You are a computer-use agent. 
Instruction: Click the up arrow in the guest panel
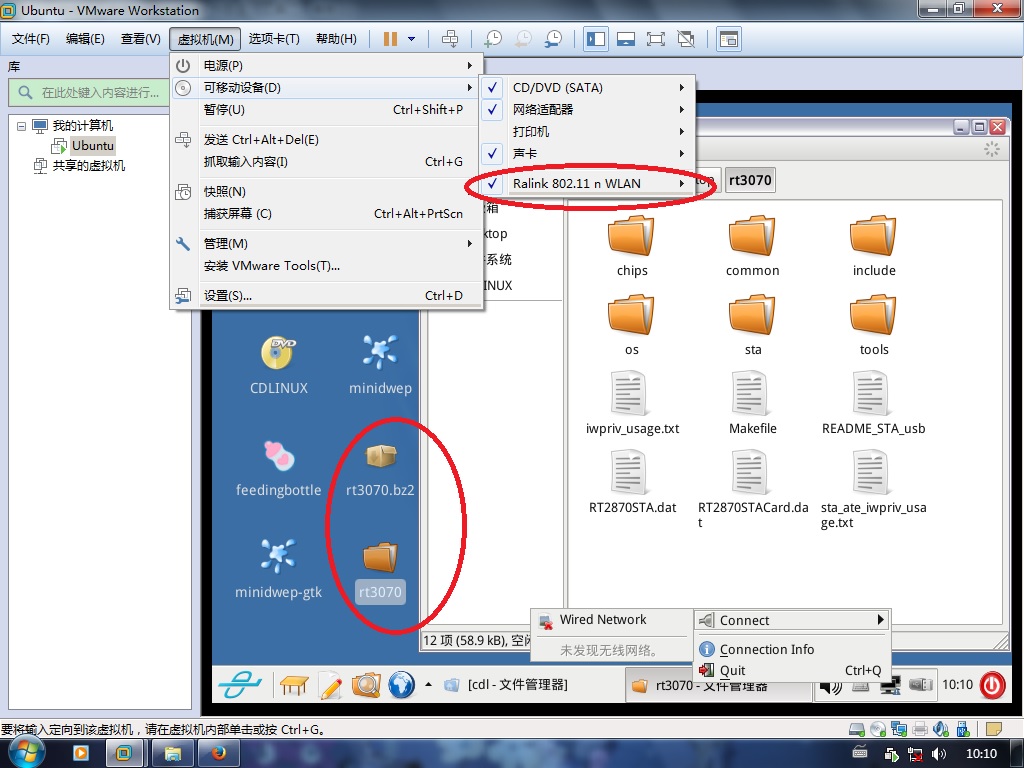pyautogui.click(x=428, y=685)
